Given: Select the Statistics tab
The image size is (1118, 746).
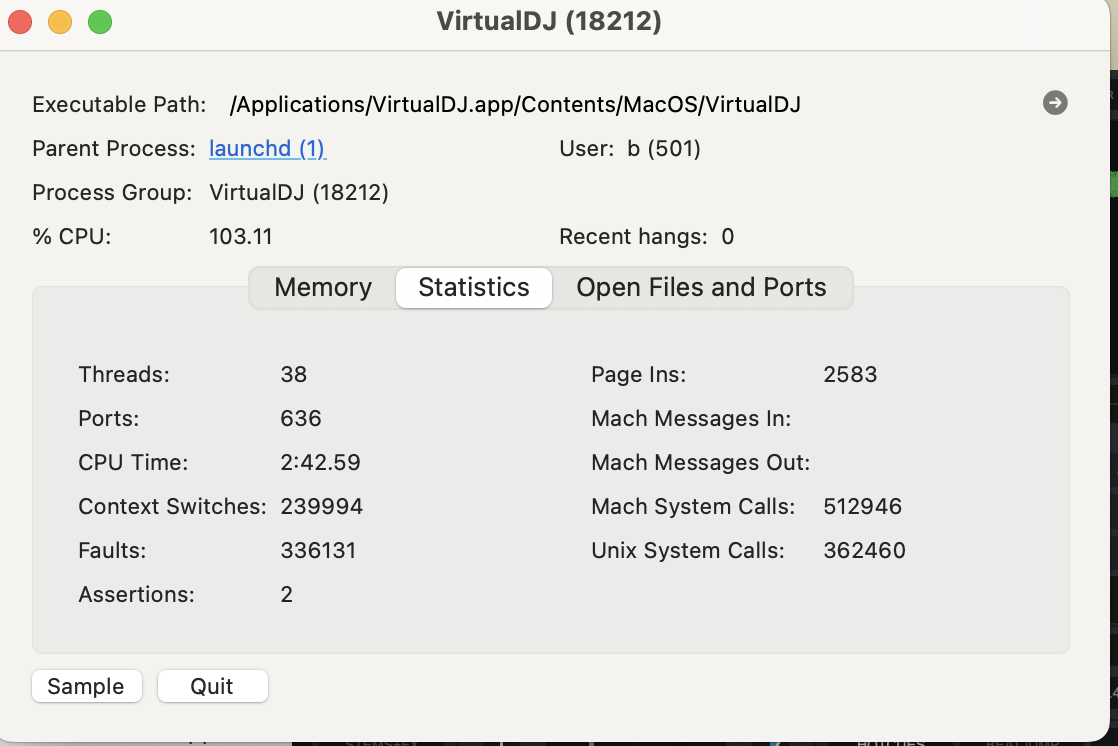Looking at the screenshot, I should (x=474, y=288).
